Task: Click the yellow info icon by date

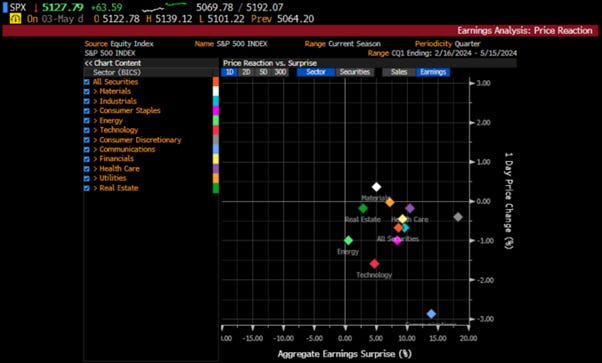Action: coord(15,18)
